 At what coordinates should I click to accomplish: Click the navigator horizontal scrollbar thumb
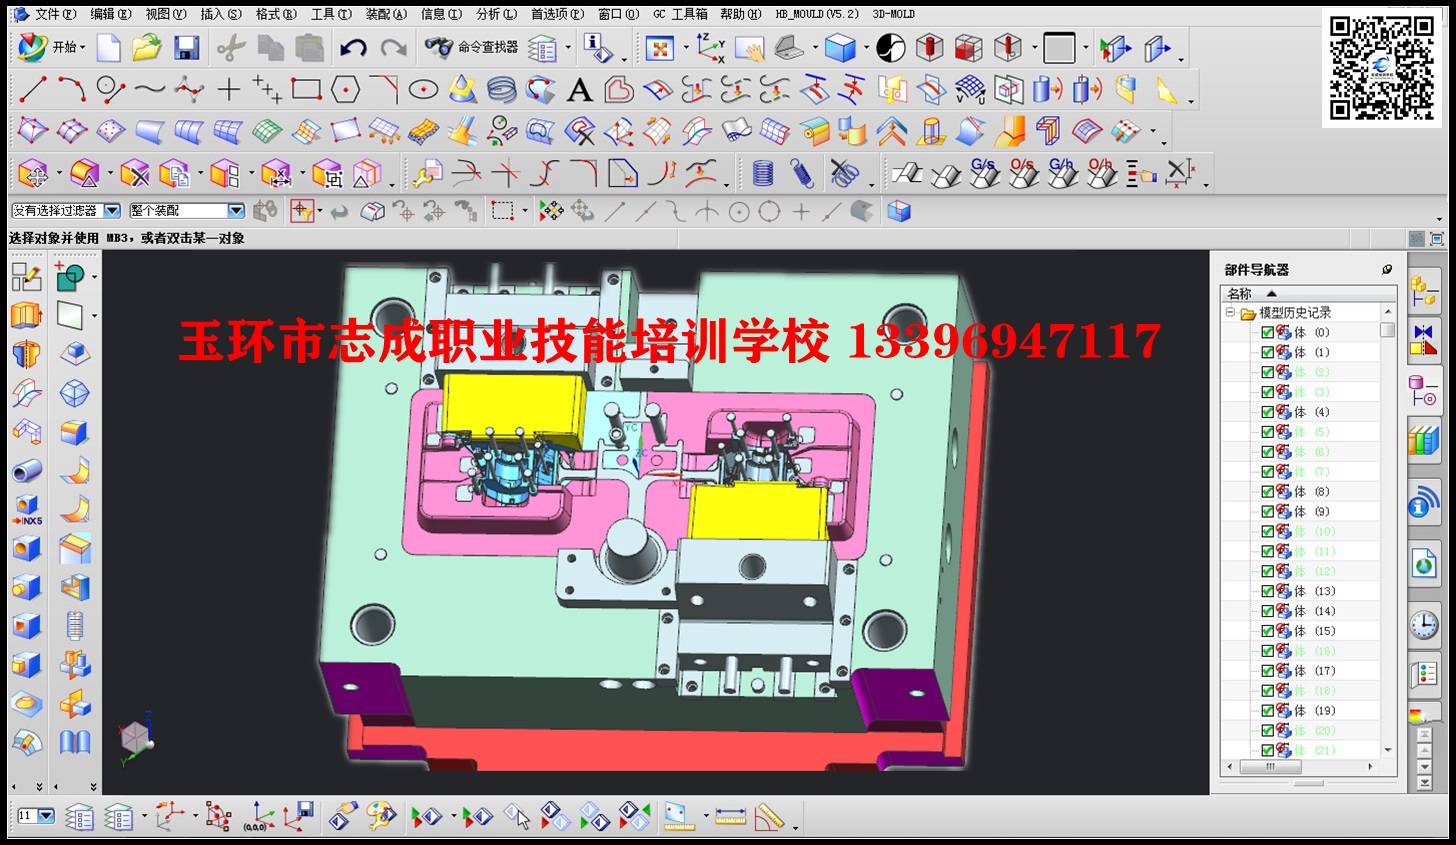1271,767
